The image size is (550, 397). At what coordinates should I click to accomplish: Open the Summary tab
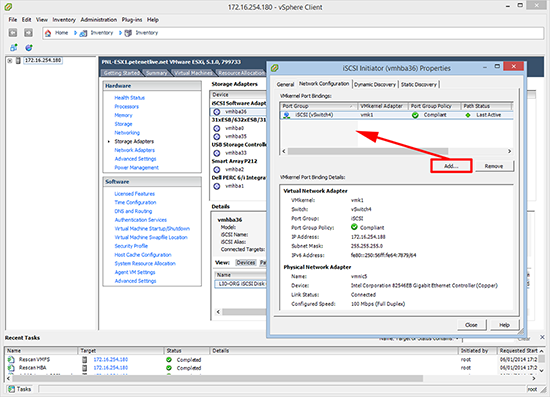(x=156, y=73)
